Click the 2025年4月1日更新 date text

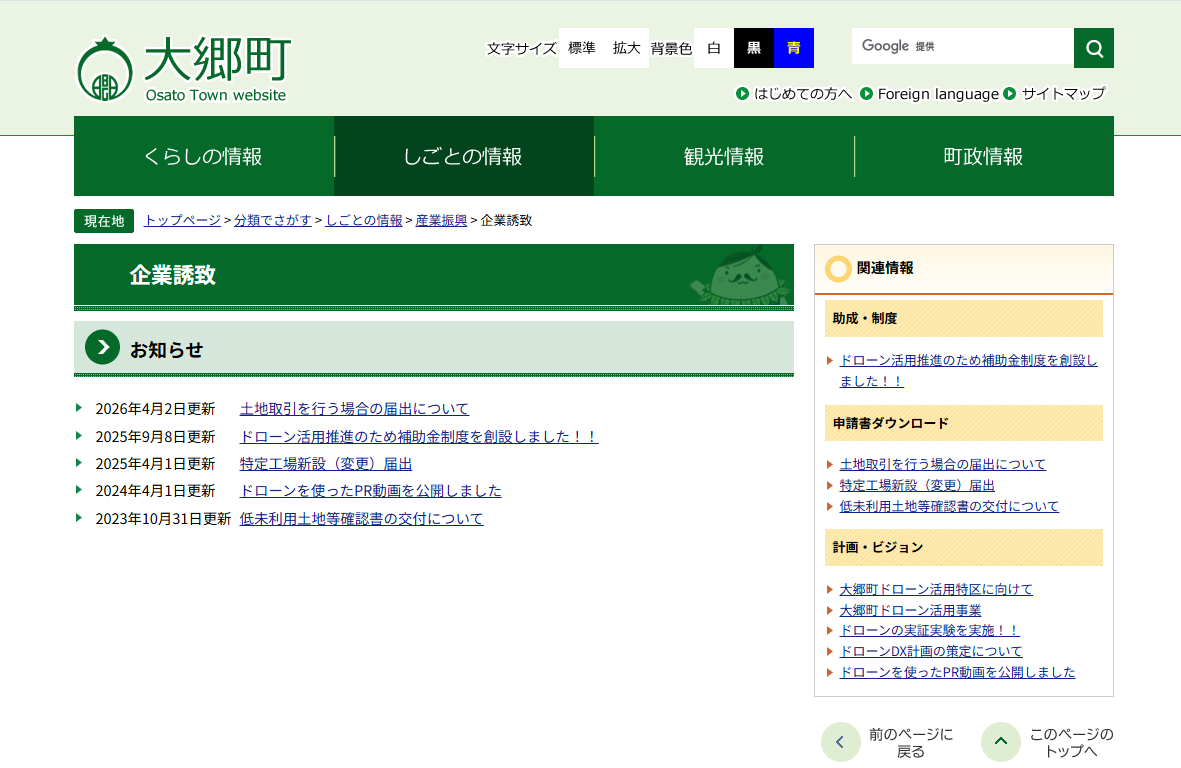tap(155, 464)
